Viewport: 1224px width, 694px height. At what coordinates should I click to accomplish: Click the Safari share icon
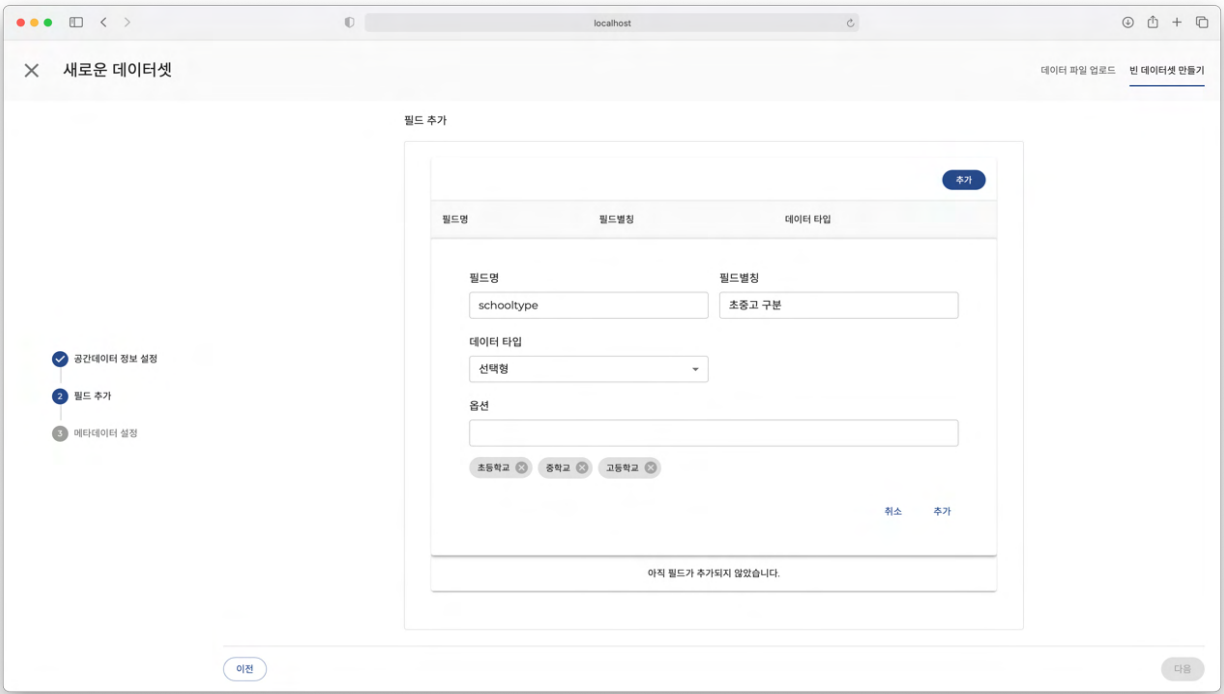click(1152, 22)
